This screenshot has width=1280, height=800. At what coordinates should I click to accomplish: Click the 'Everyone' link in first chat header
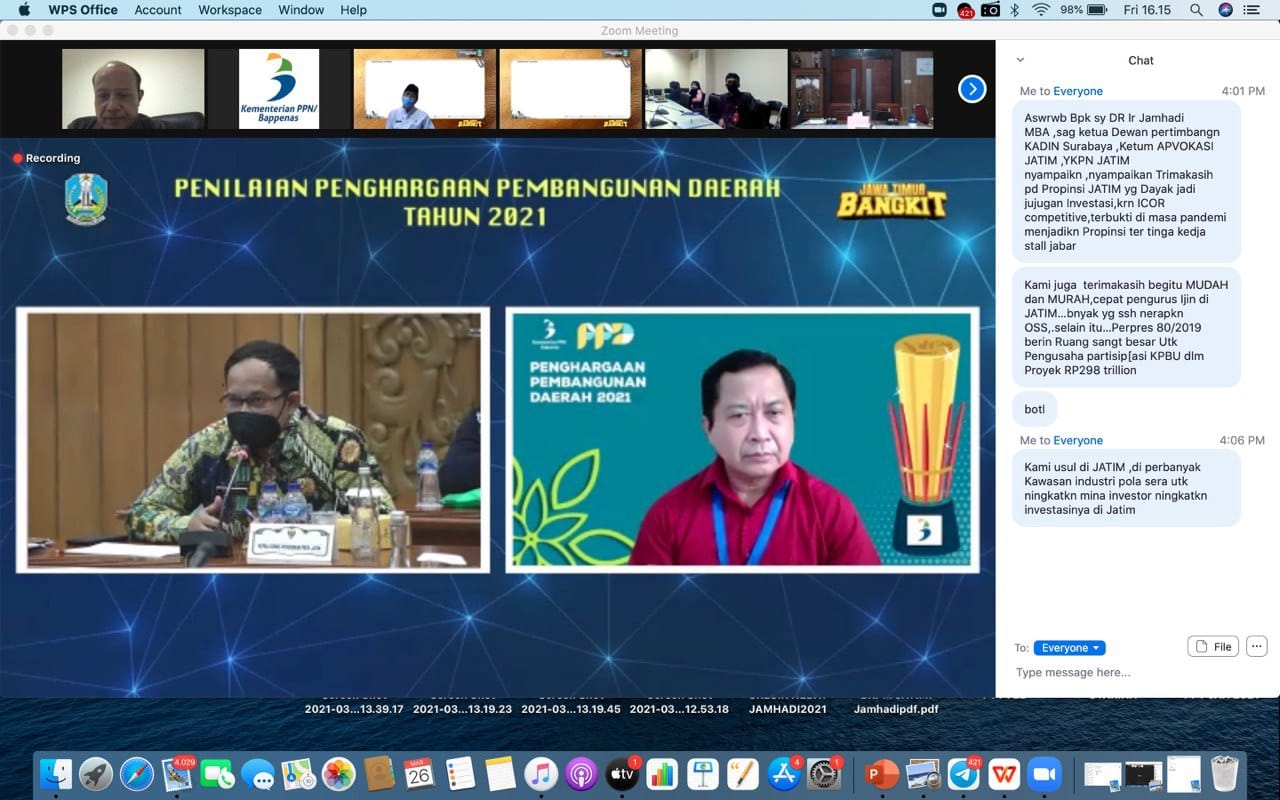point(1078,91)
